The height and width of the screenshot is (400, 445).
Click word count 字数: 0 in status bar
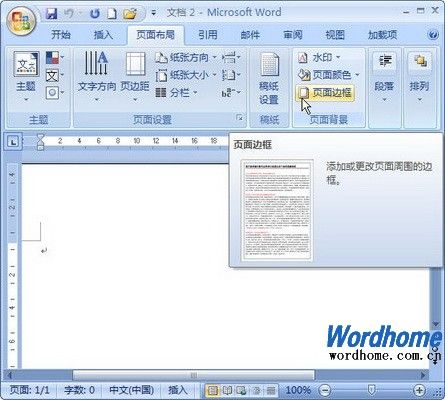pyautogui.click(x=79, y=390)
